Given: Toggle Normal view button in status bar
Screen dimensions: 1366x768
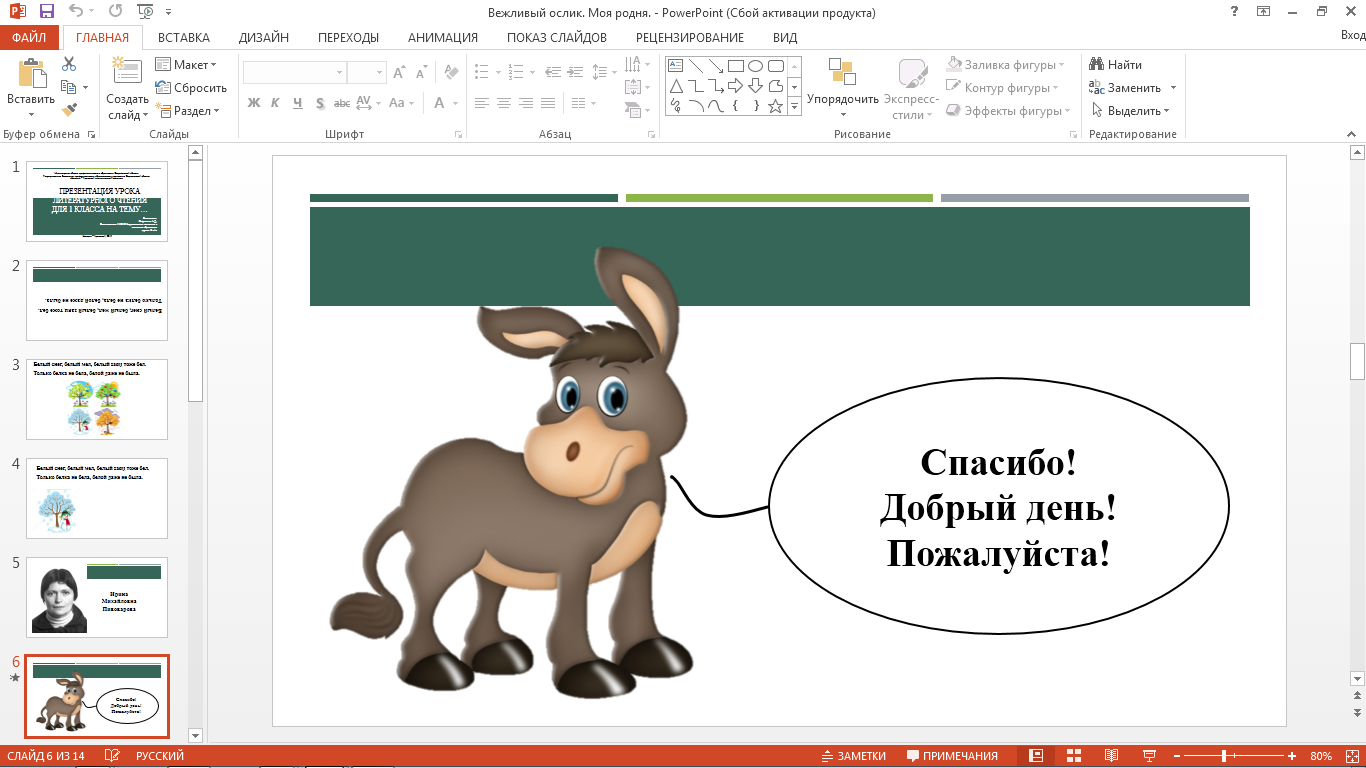Looking at the screenshot, I should pos(1037,756).
